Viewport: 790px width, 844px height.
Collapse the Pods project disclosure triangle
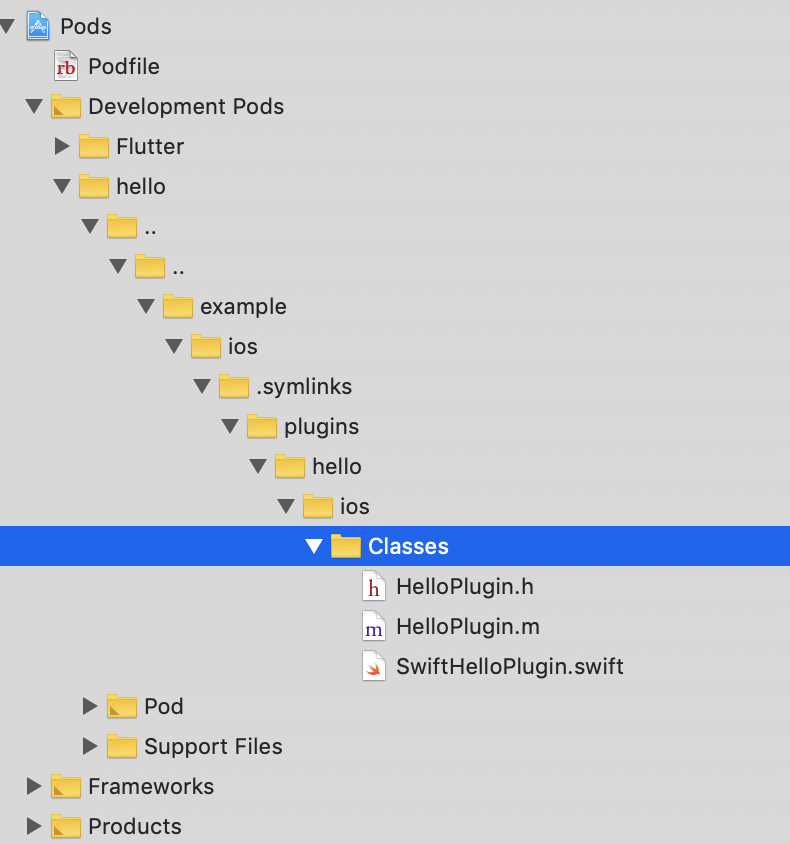point(8,26)
